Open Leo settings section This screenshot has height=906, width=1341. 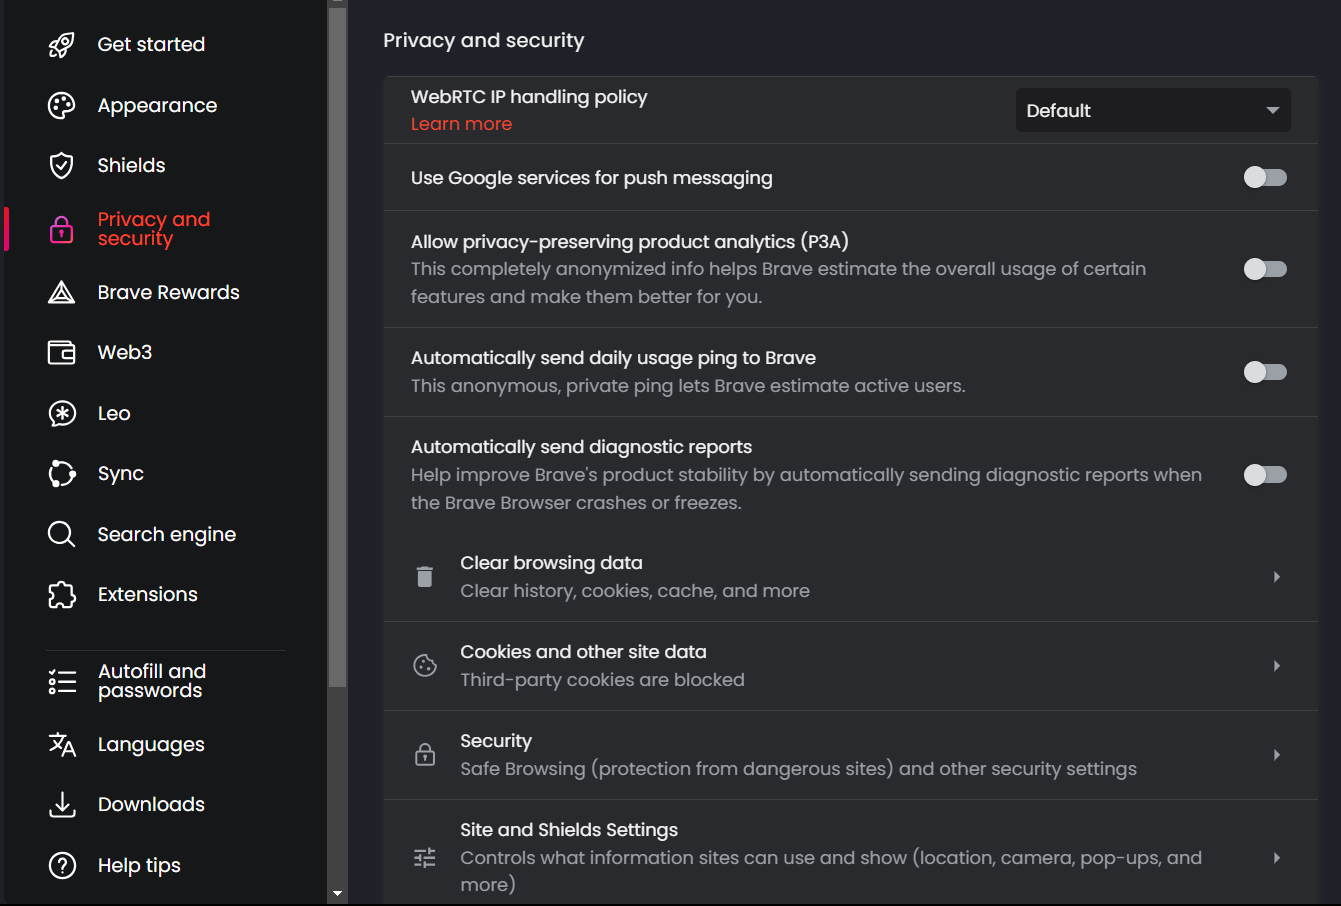pyautogui.click(x=114, y=414)
